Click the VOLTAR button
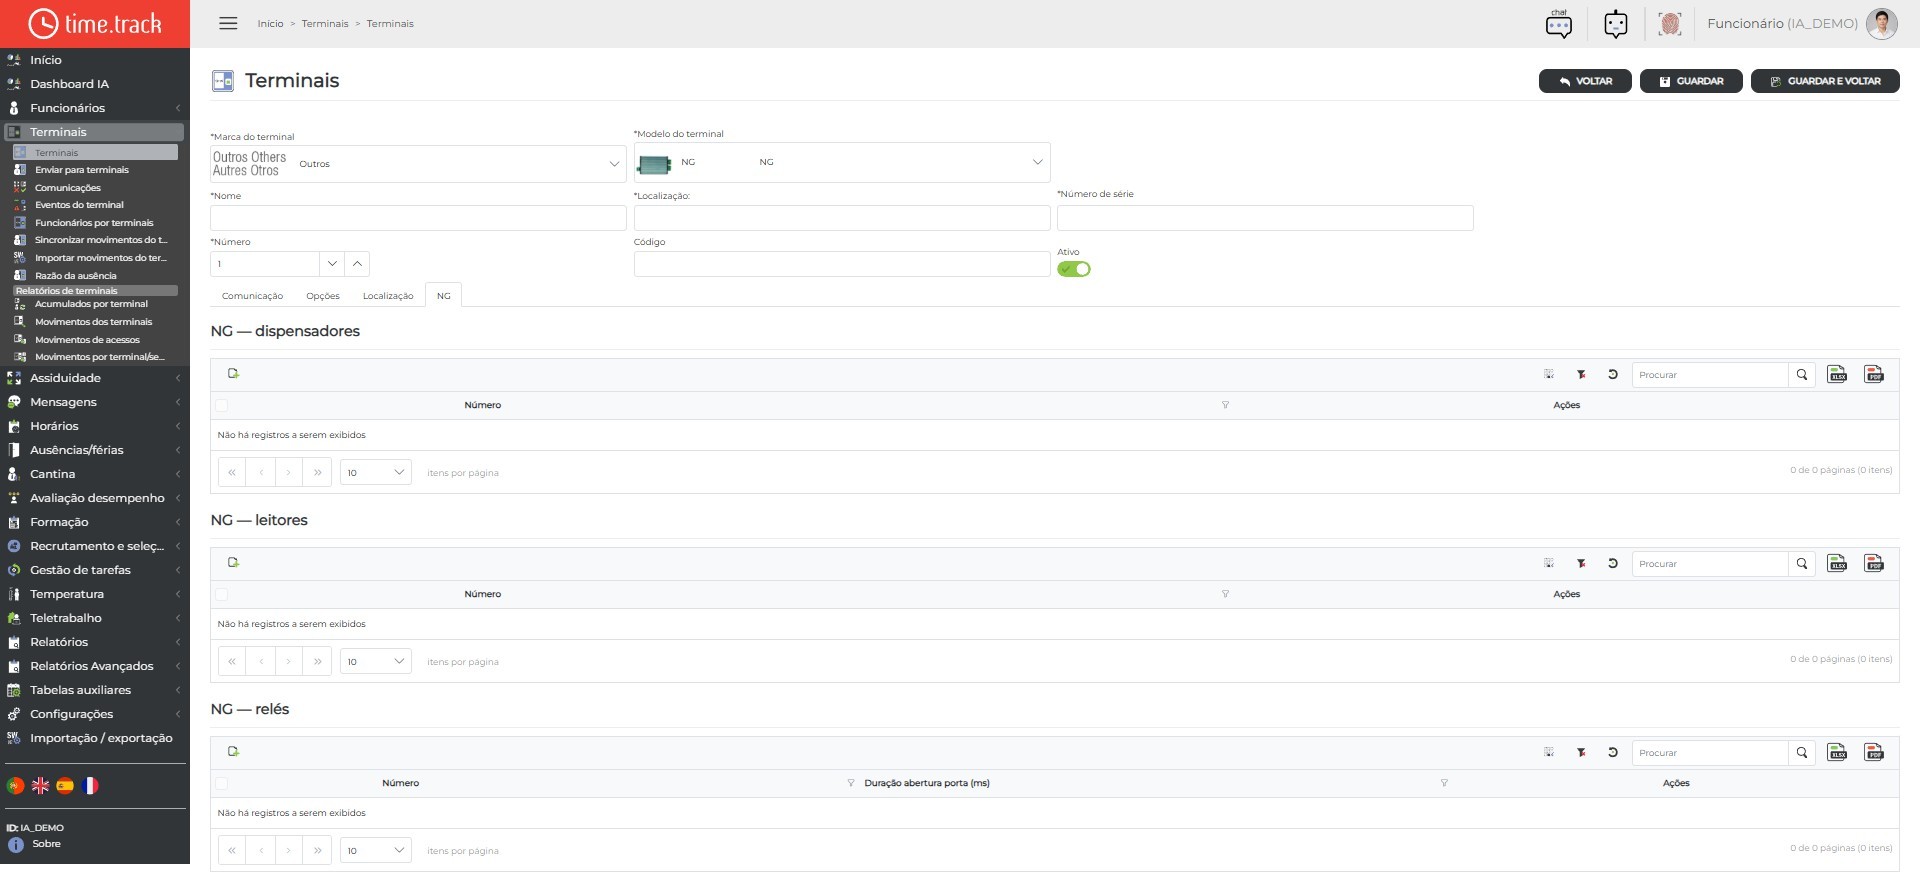 [1585, 81]
